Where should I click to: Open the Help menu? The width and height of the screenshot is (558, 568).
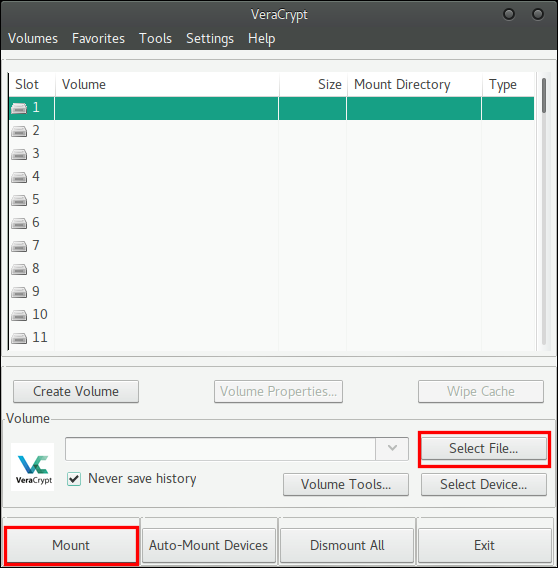(262, 39)
